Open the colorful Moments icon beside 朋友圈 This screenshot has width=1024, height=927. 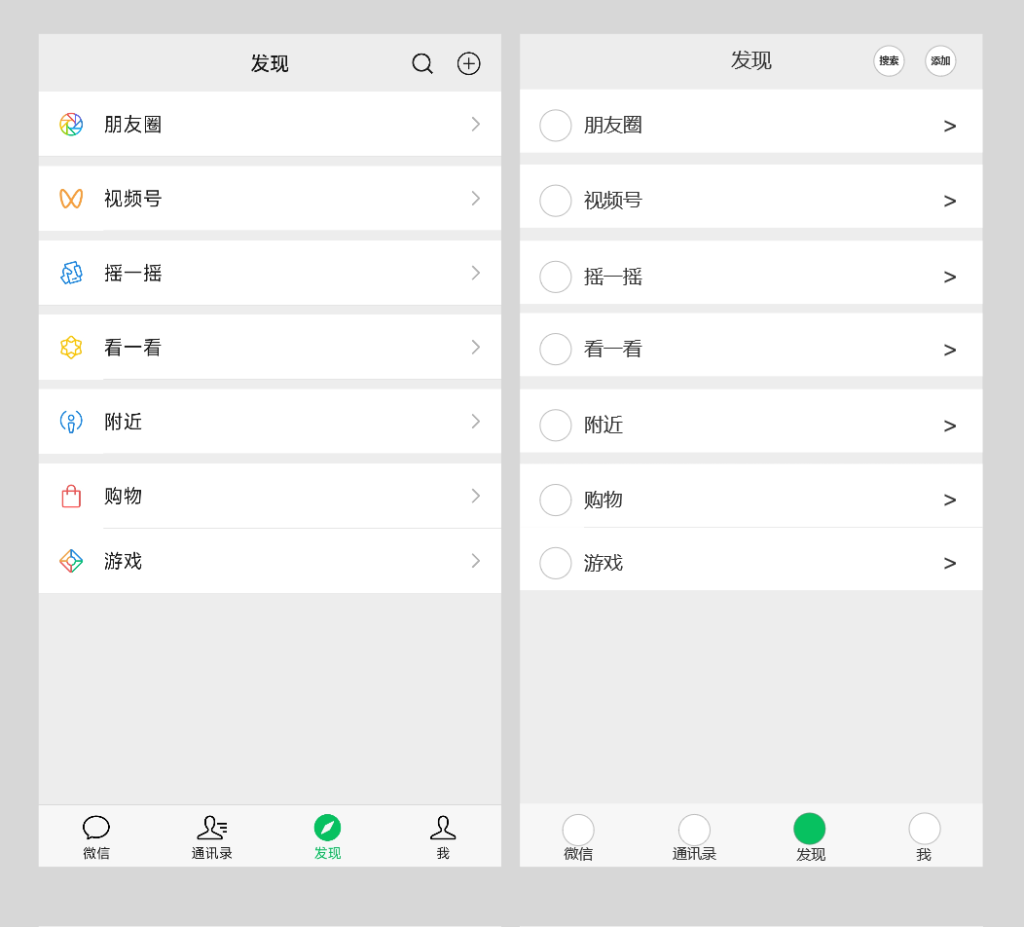pos(71,124)
